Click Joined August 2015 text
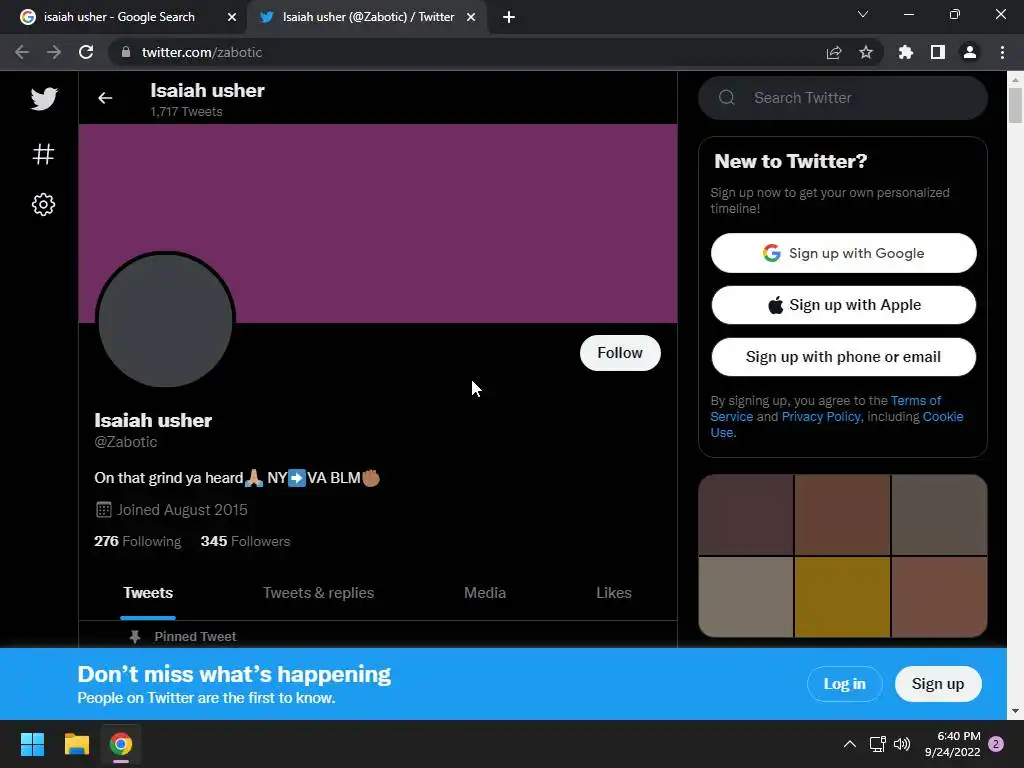Viewport: 1024px width, 768px height. 182,510
